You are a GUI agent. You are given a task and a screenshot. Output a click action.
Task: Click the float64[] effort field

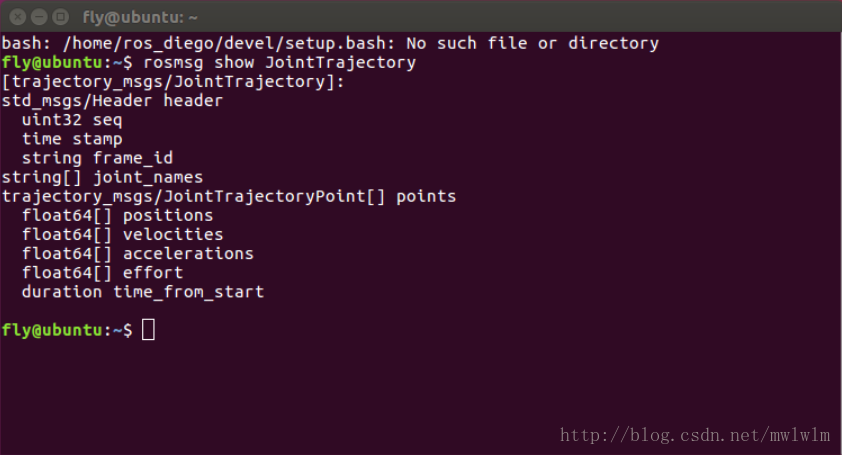pos(102,273)
